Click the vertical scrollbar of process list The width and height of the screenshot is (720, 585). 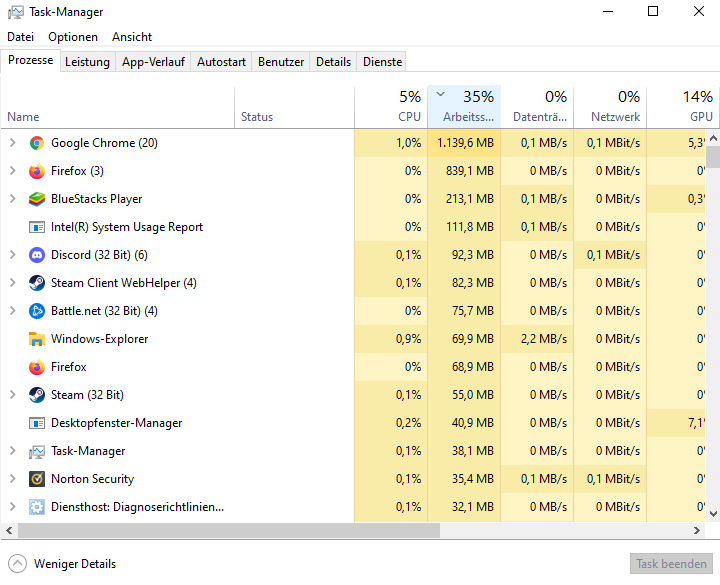(713, 300)
